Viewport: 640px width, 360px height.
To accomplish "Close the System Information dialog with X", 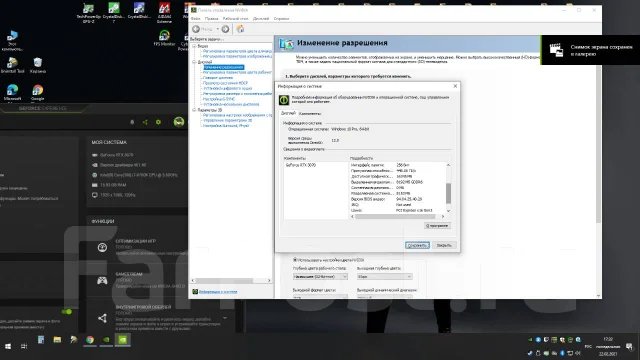I will [456, 86].
